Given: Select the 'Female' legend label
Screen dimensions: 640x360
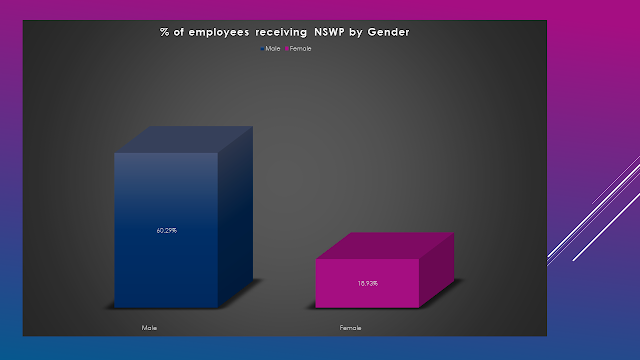Looking at the screenshot, I should coord(300,49).
